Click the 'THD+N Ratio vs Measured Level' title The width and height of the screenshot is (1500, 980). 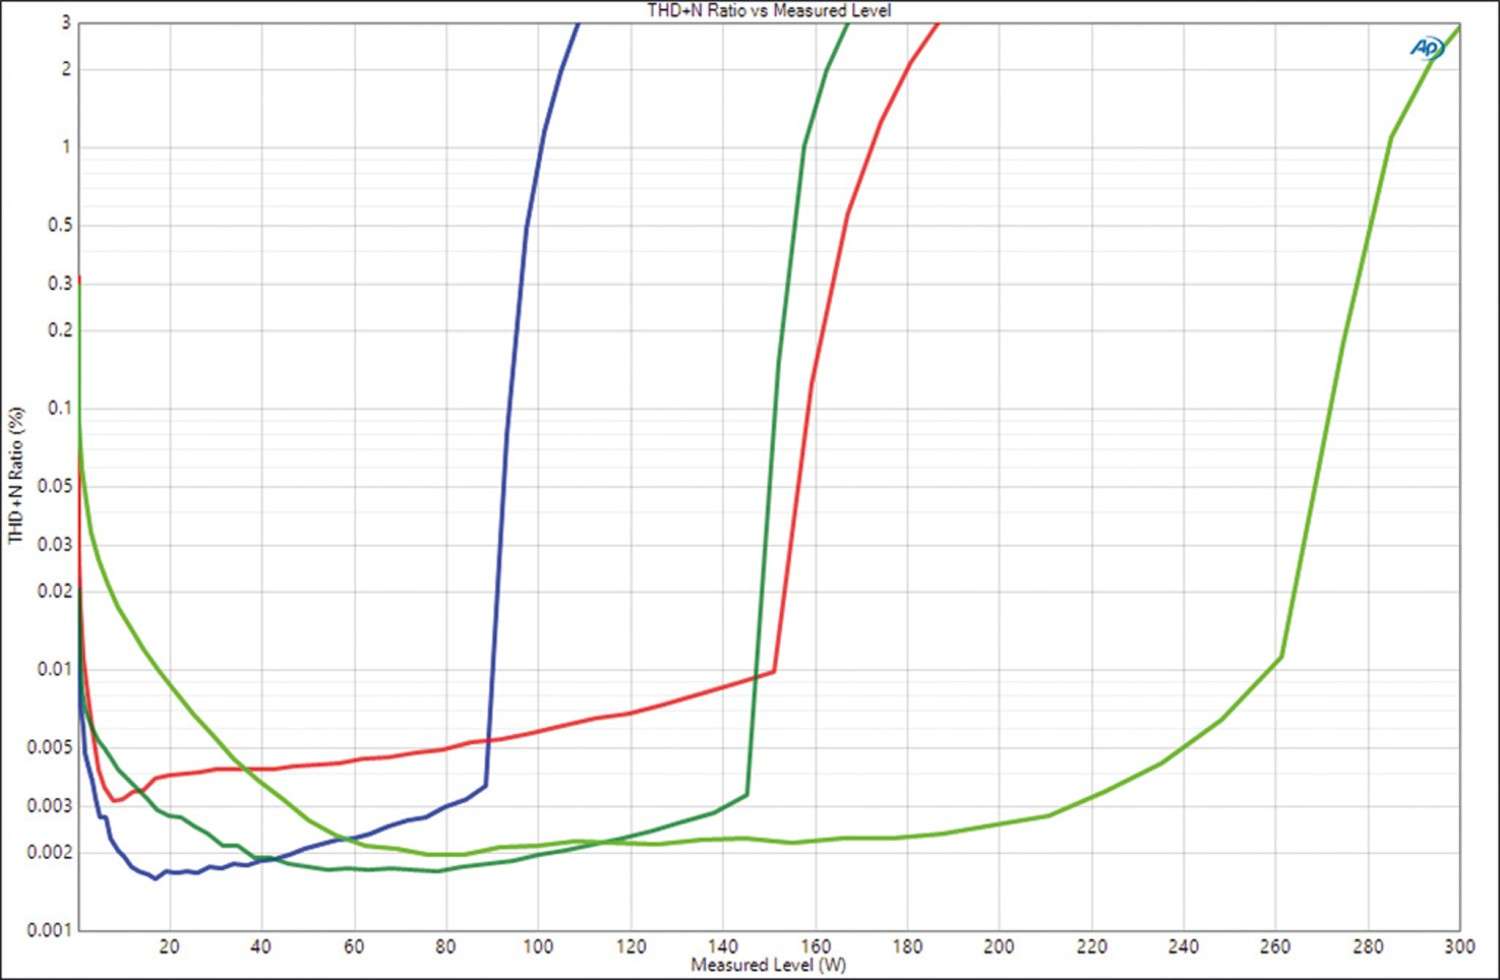point(769,10)
